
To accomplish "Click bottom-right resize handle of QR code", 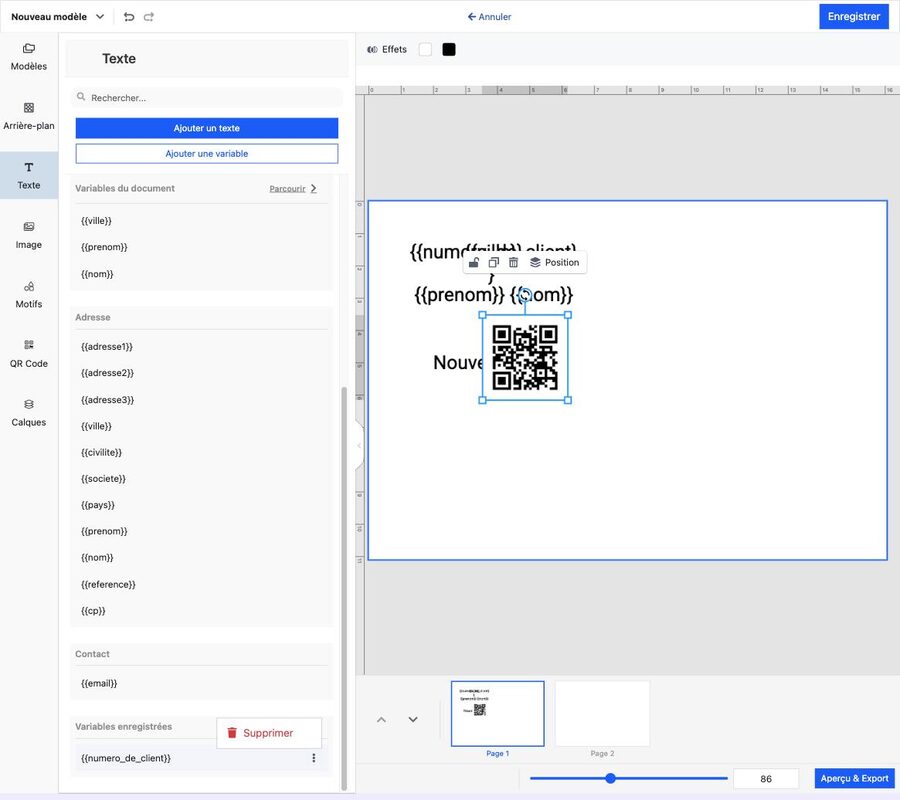I will [568, 401].
